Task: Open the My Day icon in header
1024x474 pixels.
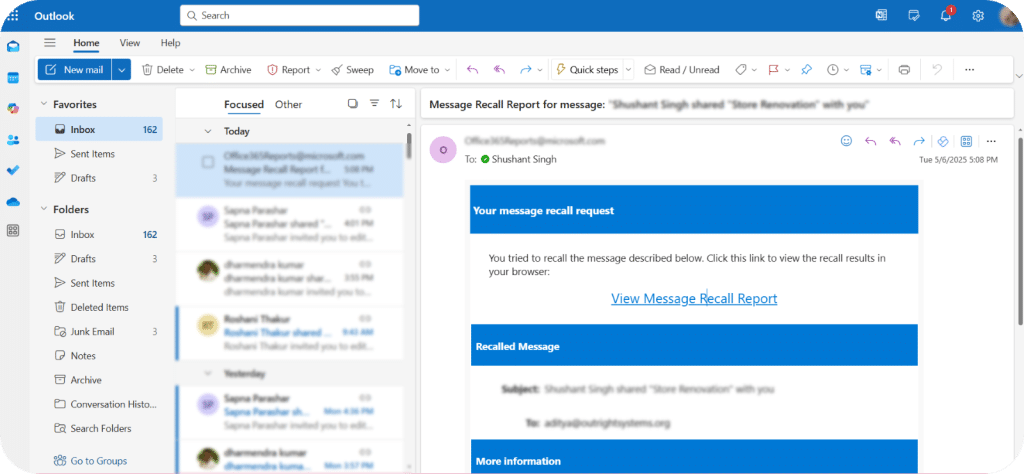Action: (x=914, y=16)
